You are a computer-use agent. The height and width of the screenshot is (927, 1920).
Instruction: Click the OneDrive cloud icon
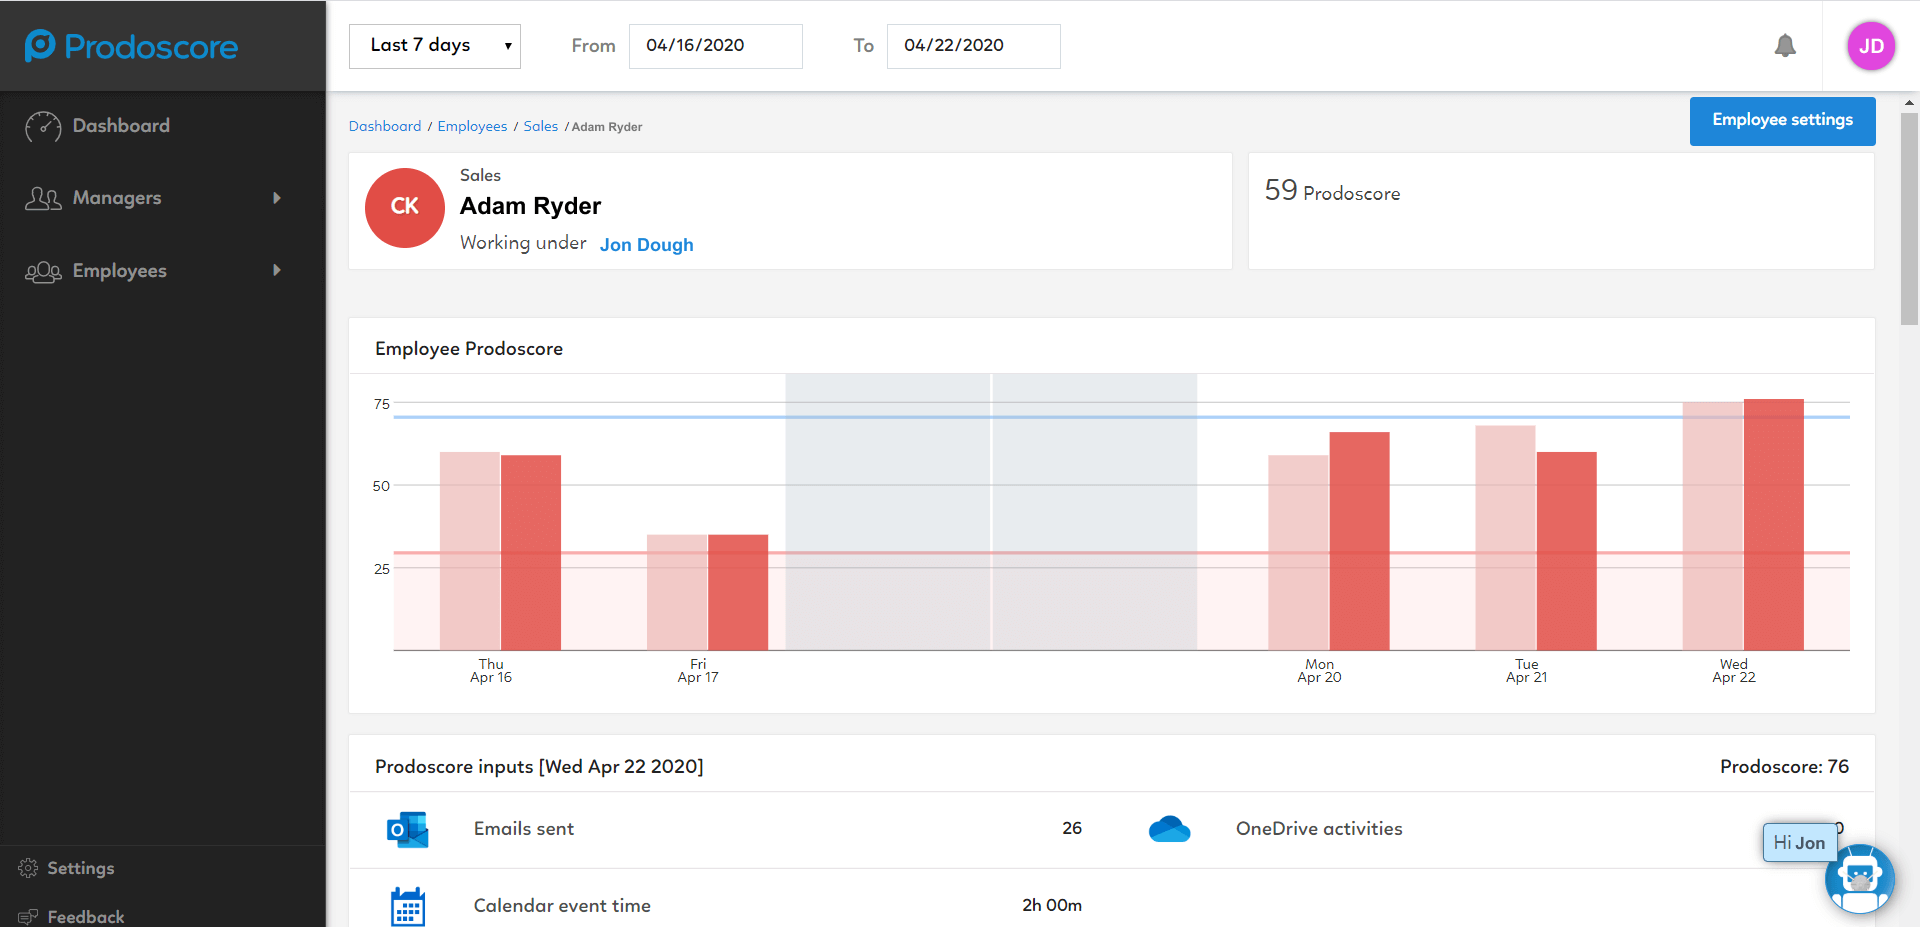[x=1169, y=829]
